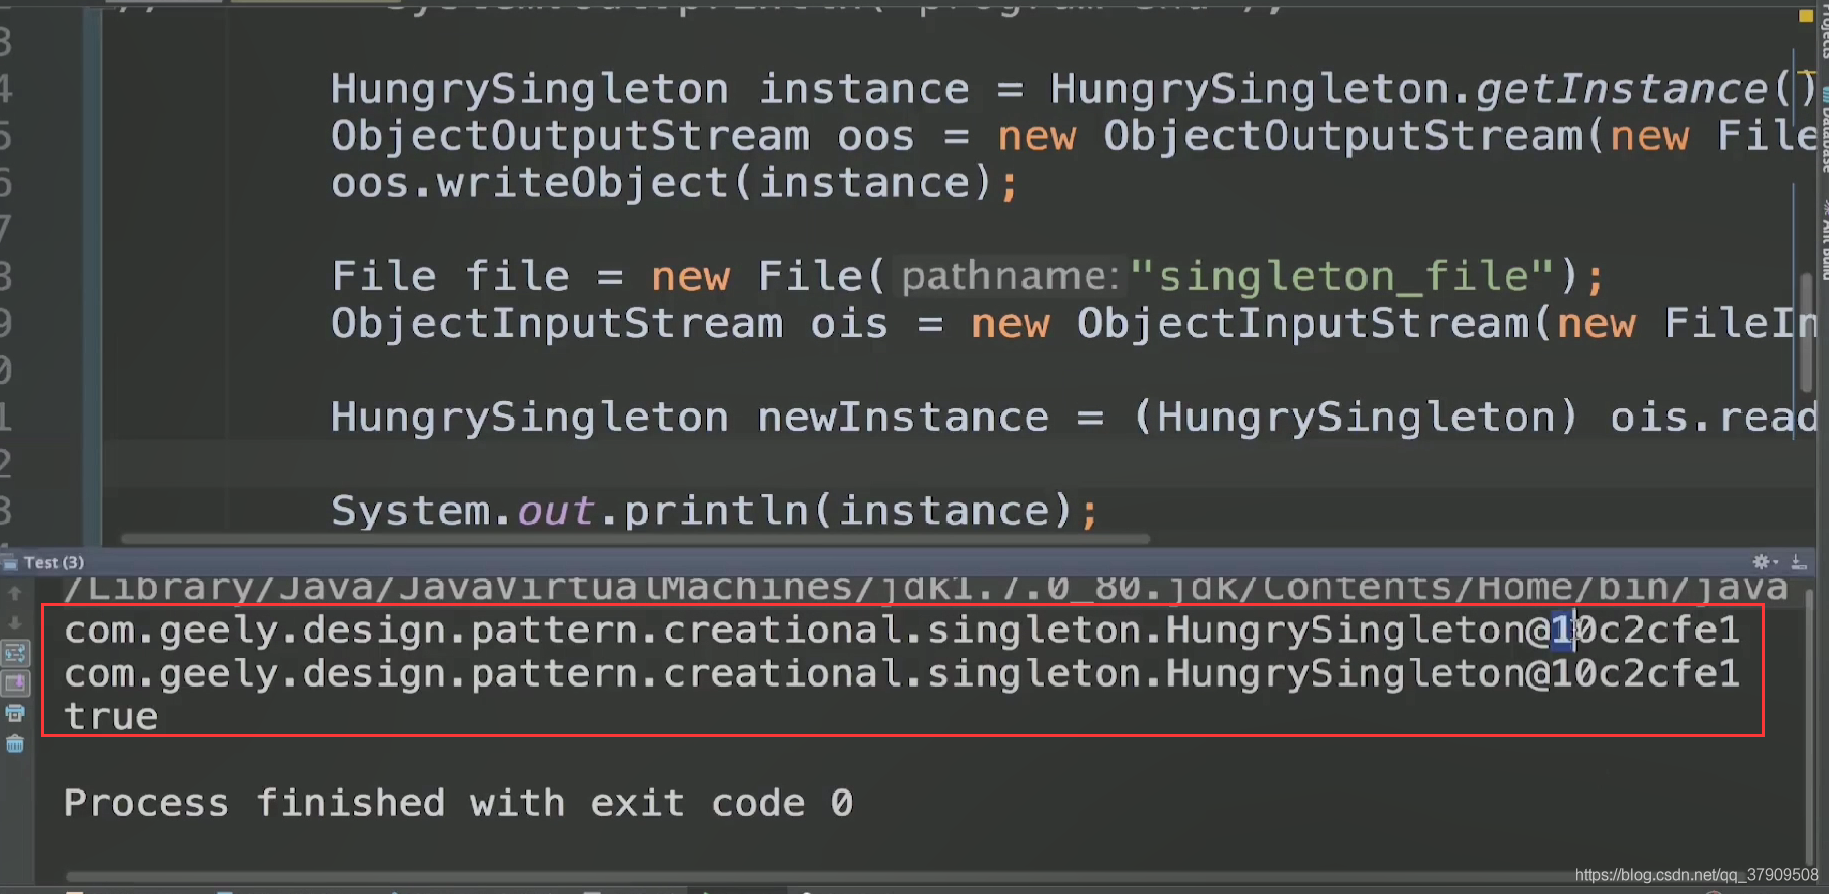The height and width of the screenshot is (894, 1829).
Task: Click the yellow code analysis indicator
Action: [x=1806, y=15]
